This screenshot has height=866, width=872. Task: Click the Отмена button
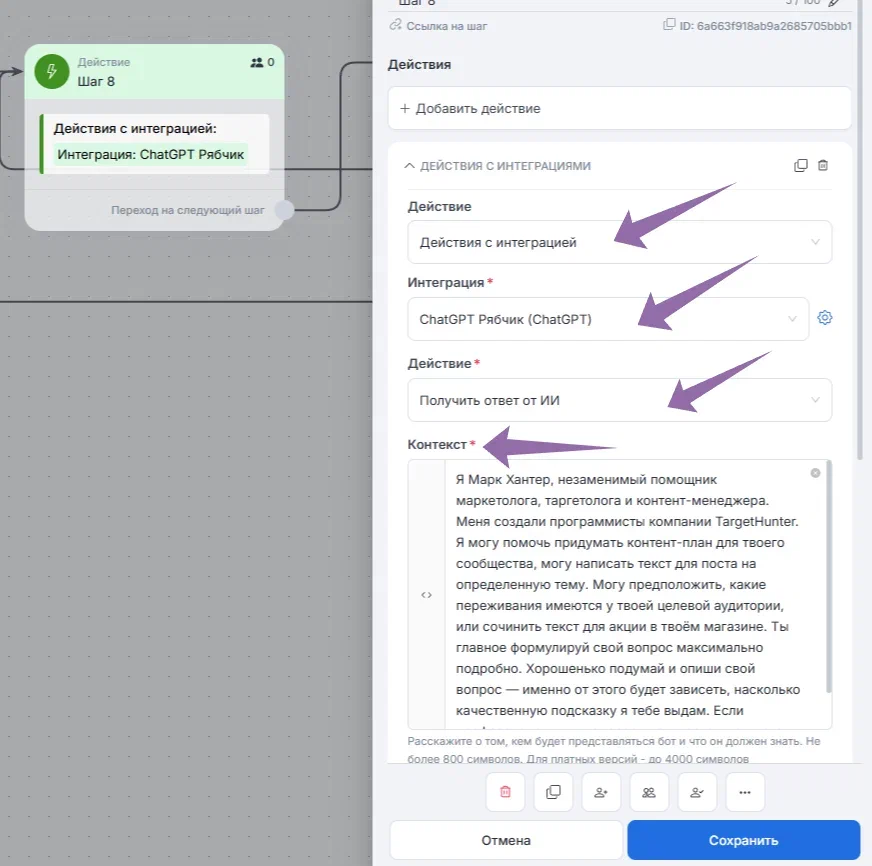(x=506, y=840)
